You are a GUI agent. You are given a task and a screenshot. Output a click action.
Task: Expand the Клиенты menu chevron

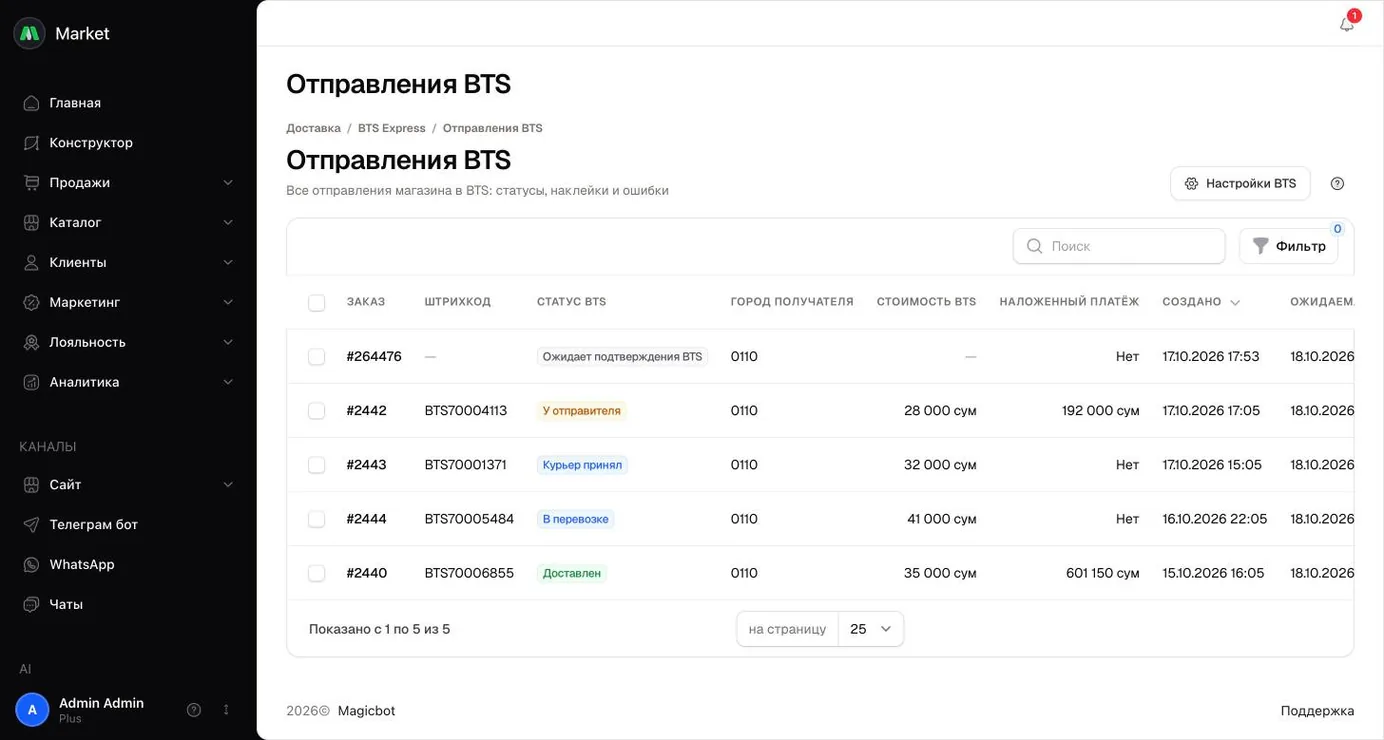228,263
